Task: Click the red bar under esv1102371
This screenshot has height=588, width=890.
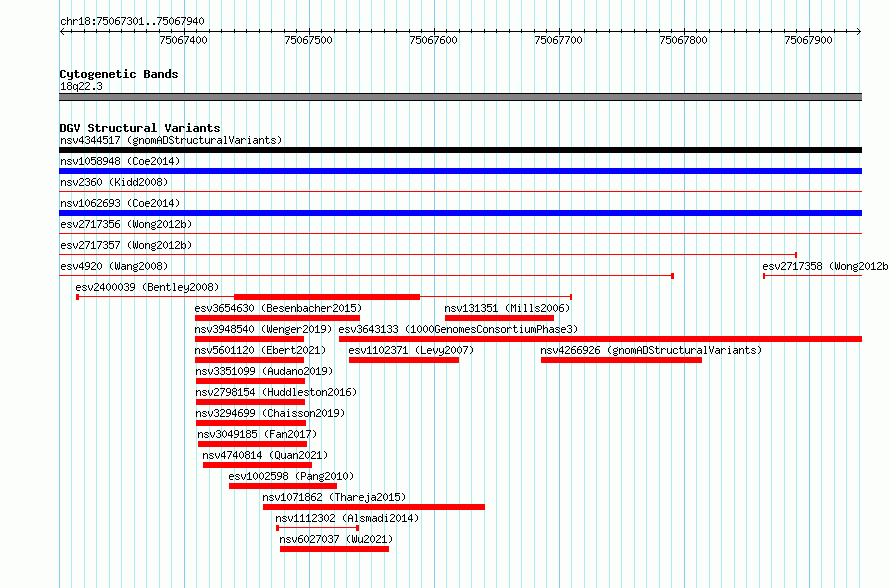Action: point(404,360)
